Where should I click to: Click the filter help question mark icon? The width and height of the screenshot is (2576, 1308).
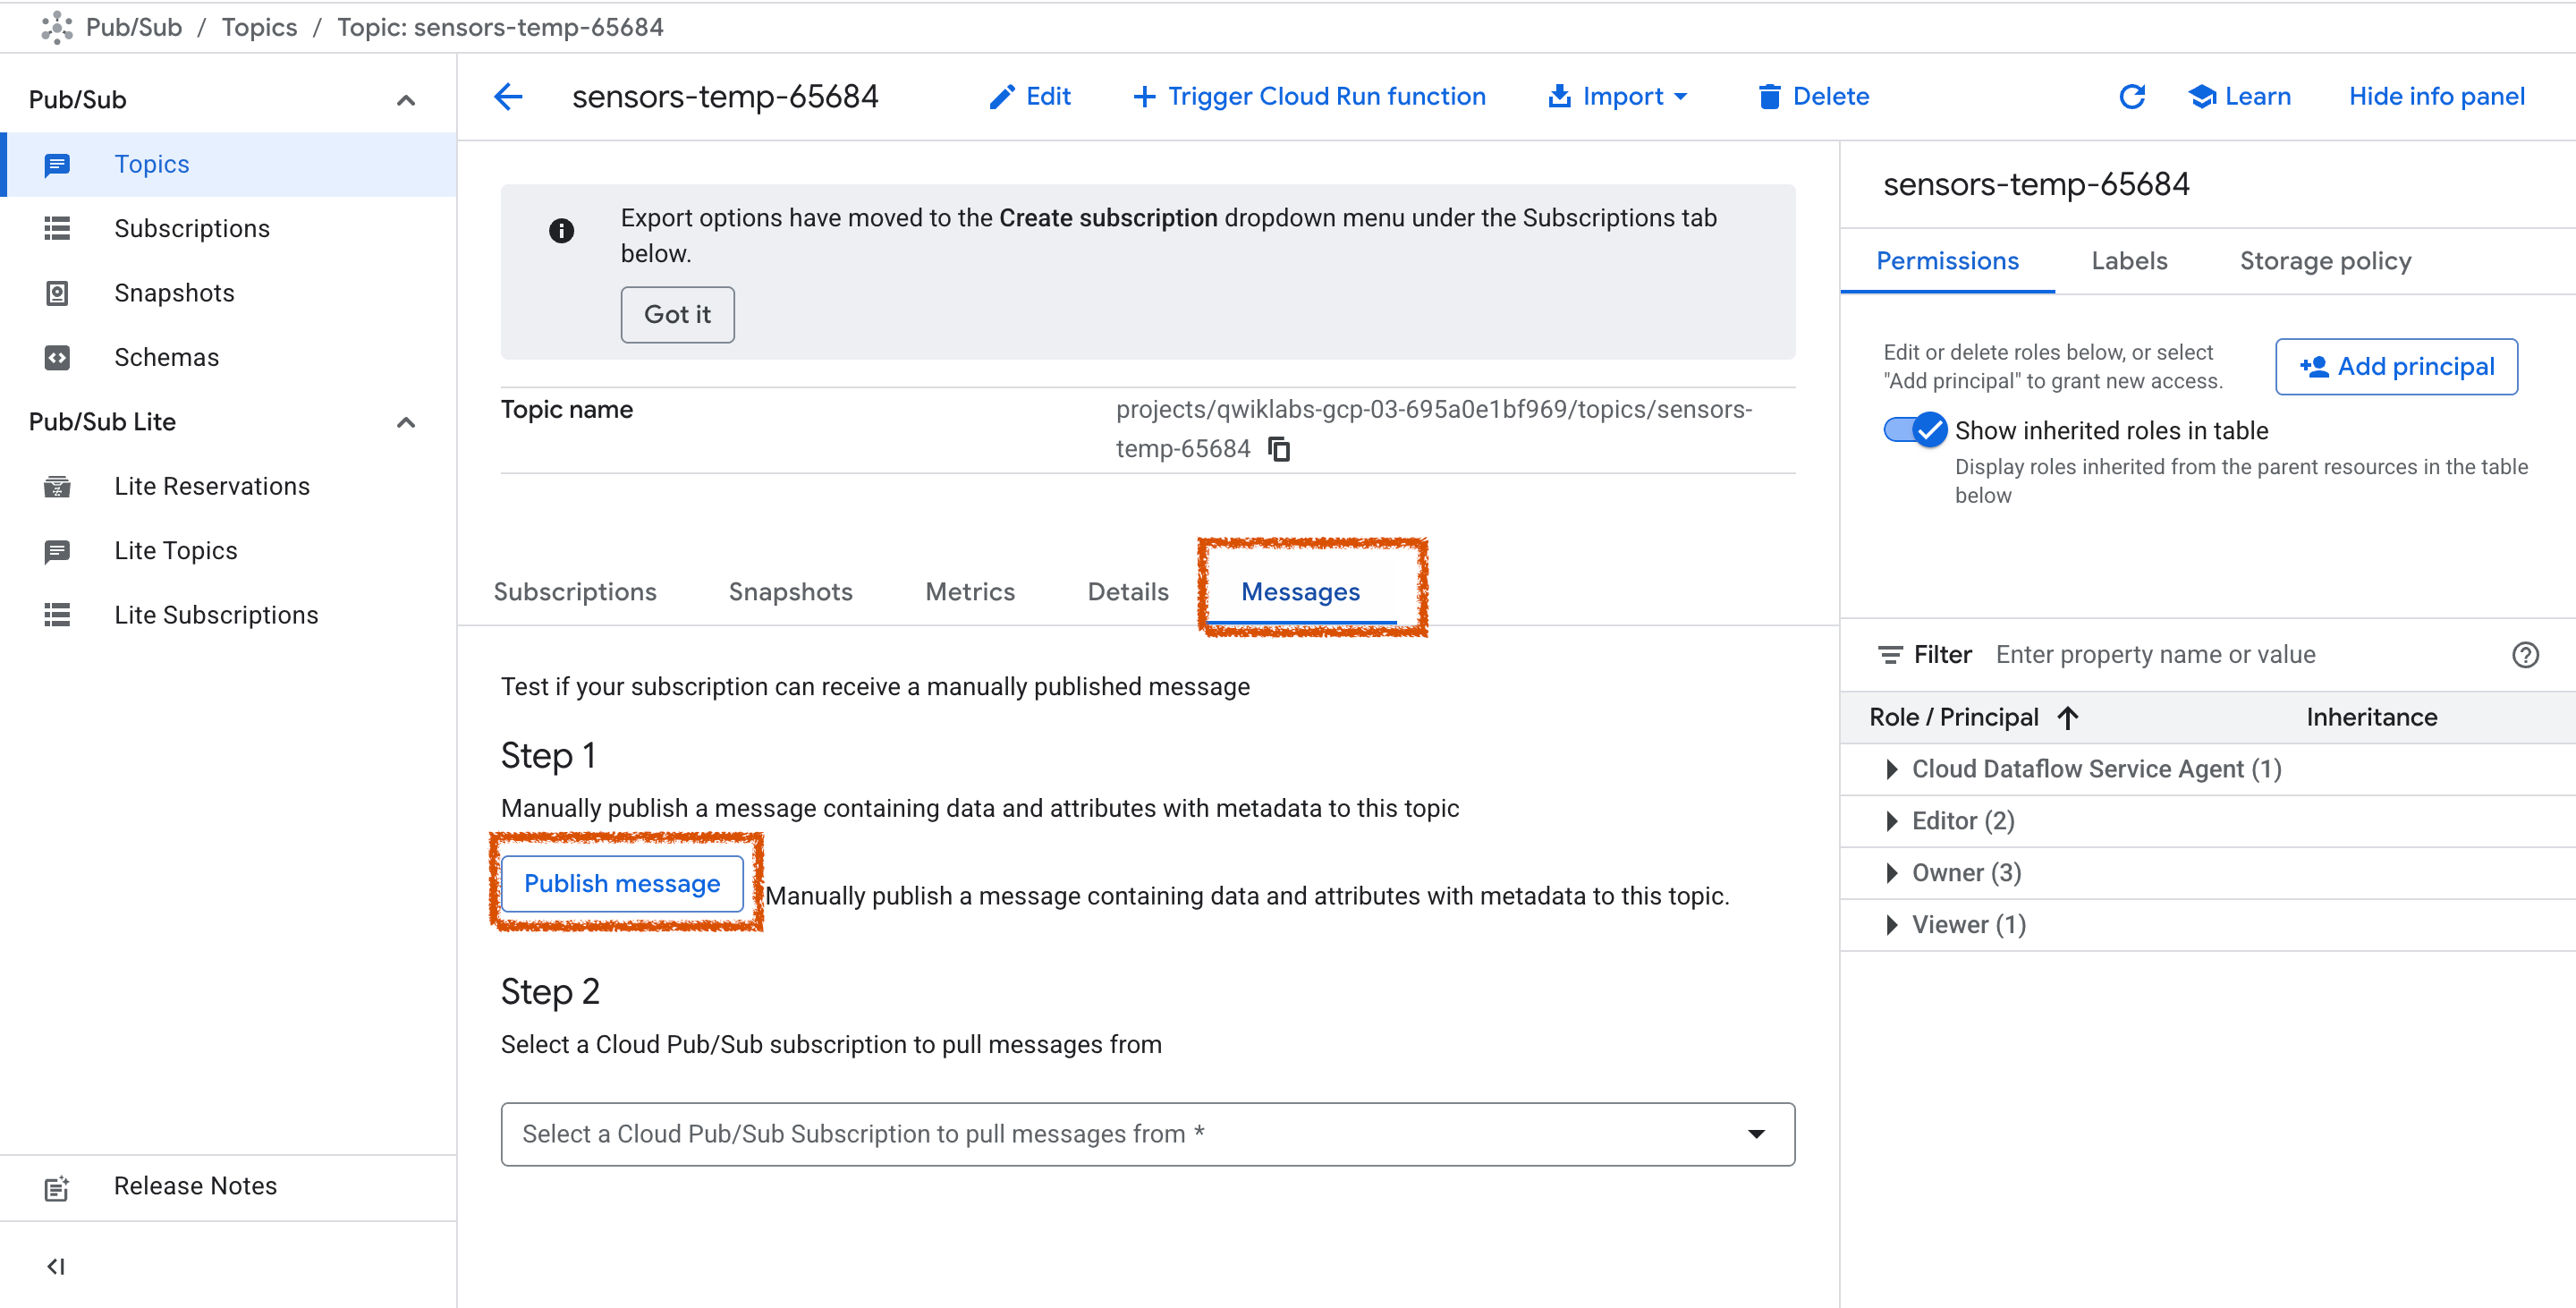pos(2524,655)
